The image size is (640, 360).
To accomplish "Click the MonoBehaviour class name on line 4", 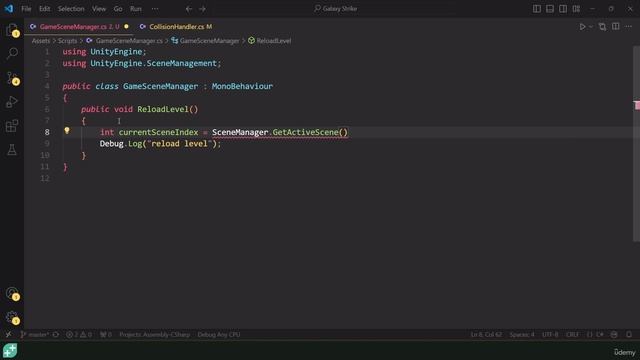I will [x=242, y=86].
